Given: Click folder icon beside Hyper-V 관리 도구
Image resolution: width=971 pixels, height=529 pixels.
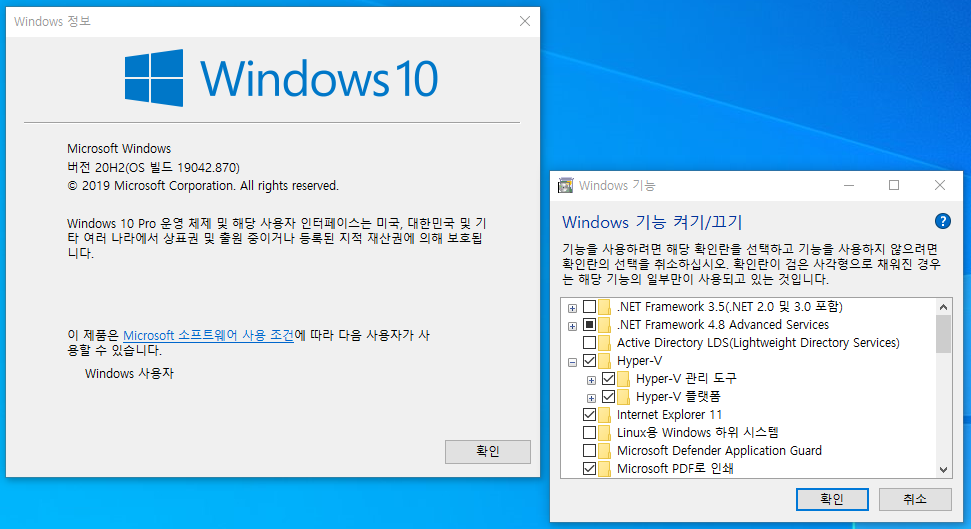Looking at the screenshot, I should pos(624,378).
